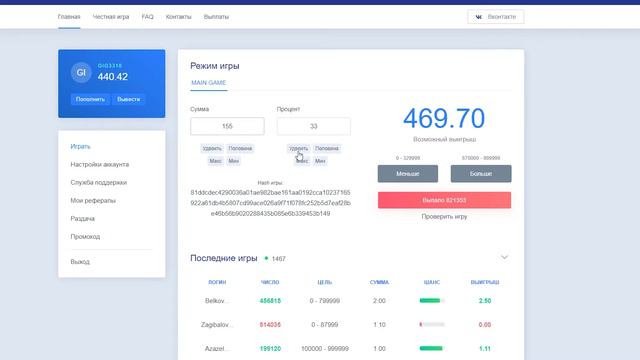Click the СУММА column header
640x360 pixels.
[x=379, y=282]
